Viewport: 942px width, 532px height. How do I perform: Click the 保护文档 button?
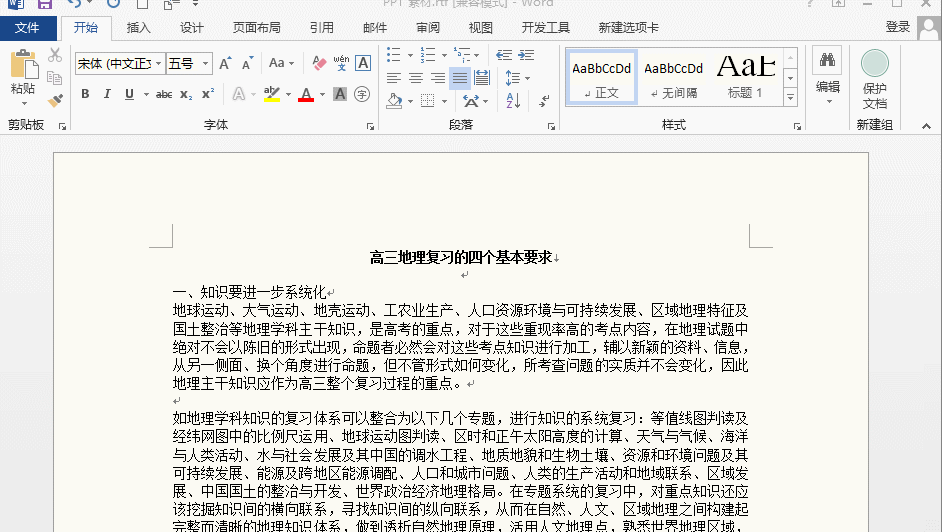[874, 80]
